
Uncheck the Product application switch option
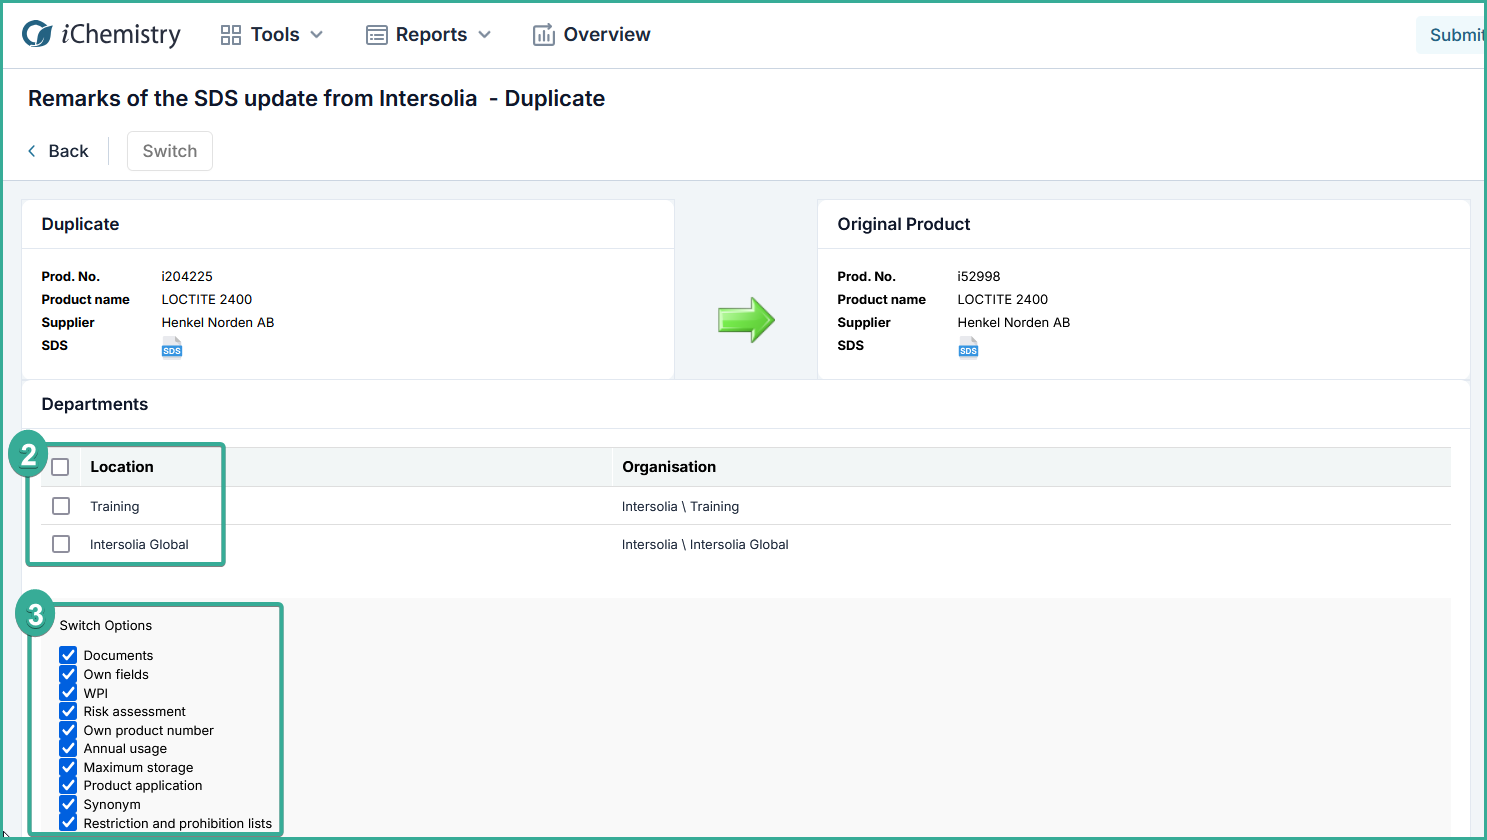[68, 785]
